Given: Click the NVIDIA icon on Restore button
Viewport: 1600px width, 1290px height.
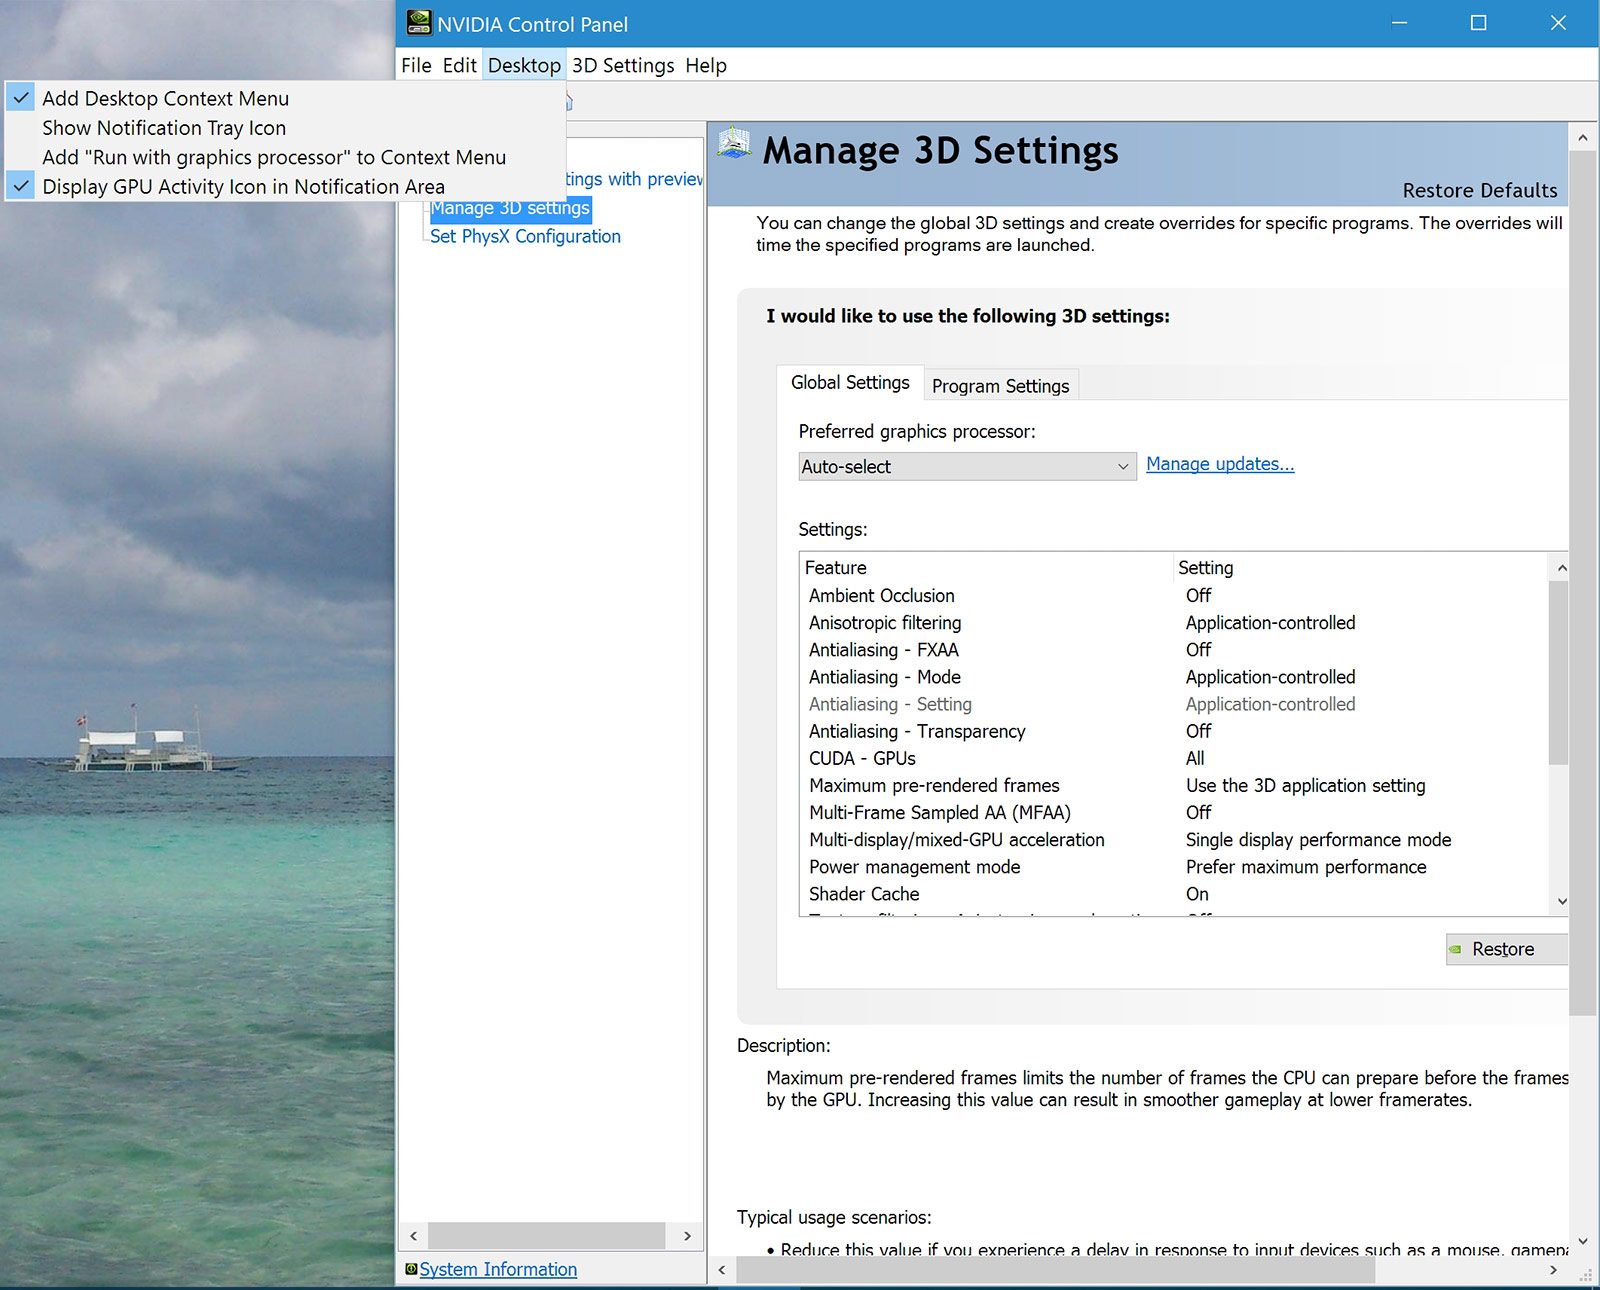Looking at the screenshot, I should tap(1455, 949).
